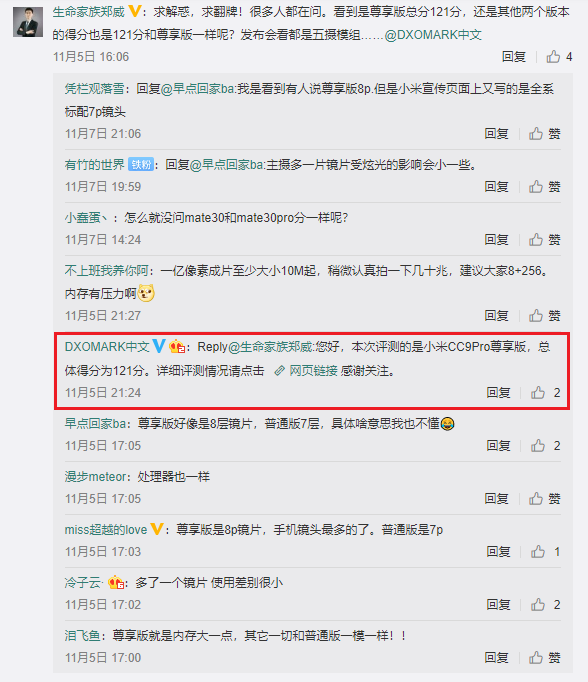This screenshot has width=588, height=682.
Task: Like 泪飞鱼's comment at 17:00
Action: (x=545, y=658)
